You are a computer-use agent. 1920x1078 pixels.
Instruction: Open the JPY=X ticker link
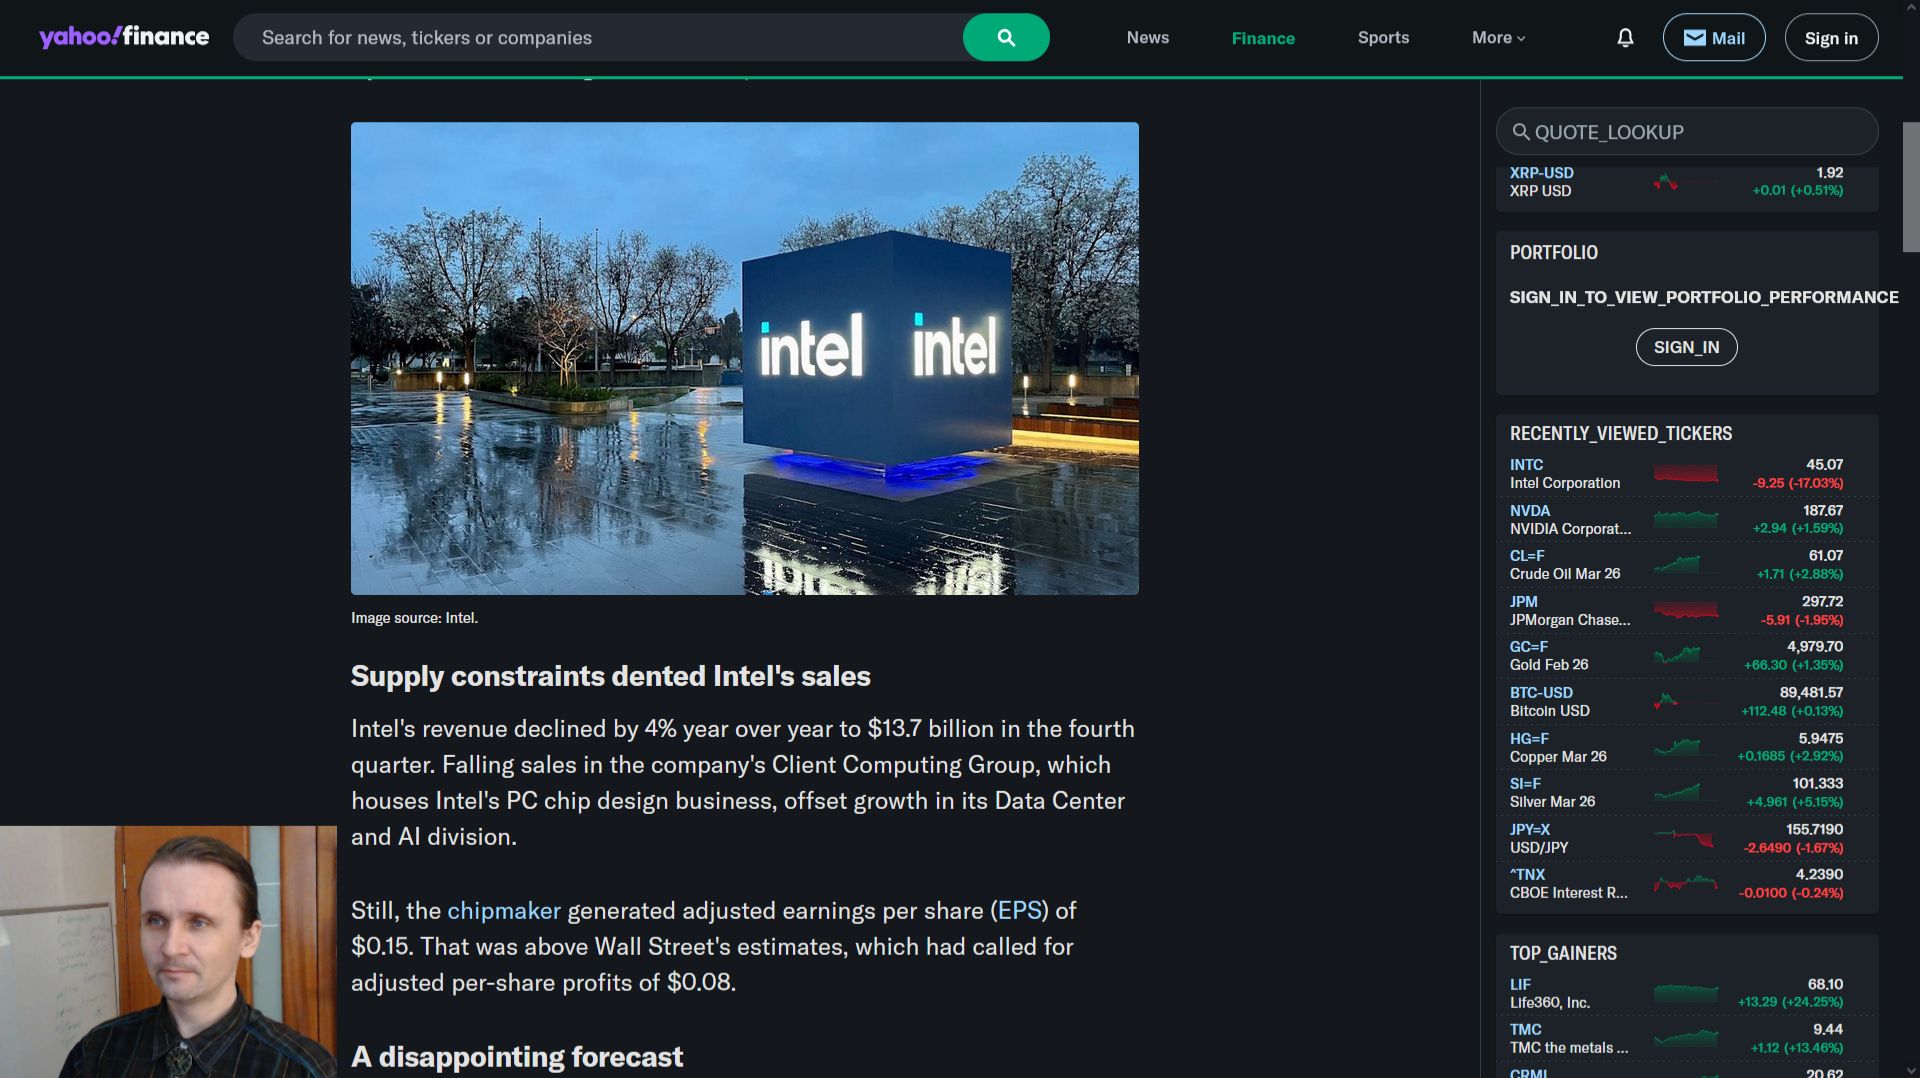coord(1530,830)
